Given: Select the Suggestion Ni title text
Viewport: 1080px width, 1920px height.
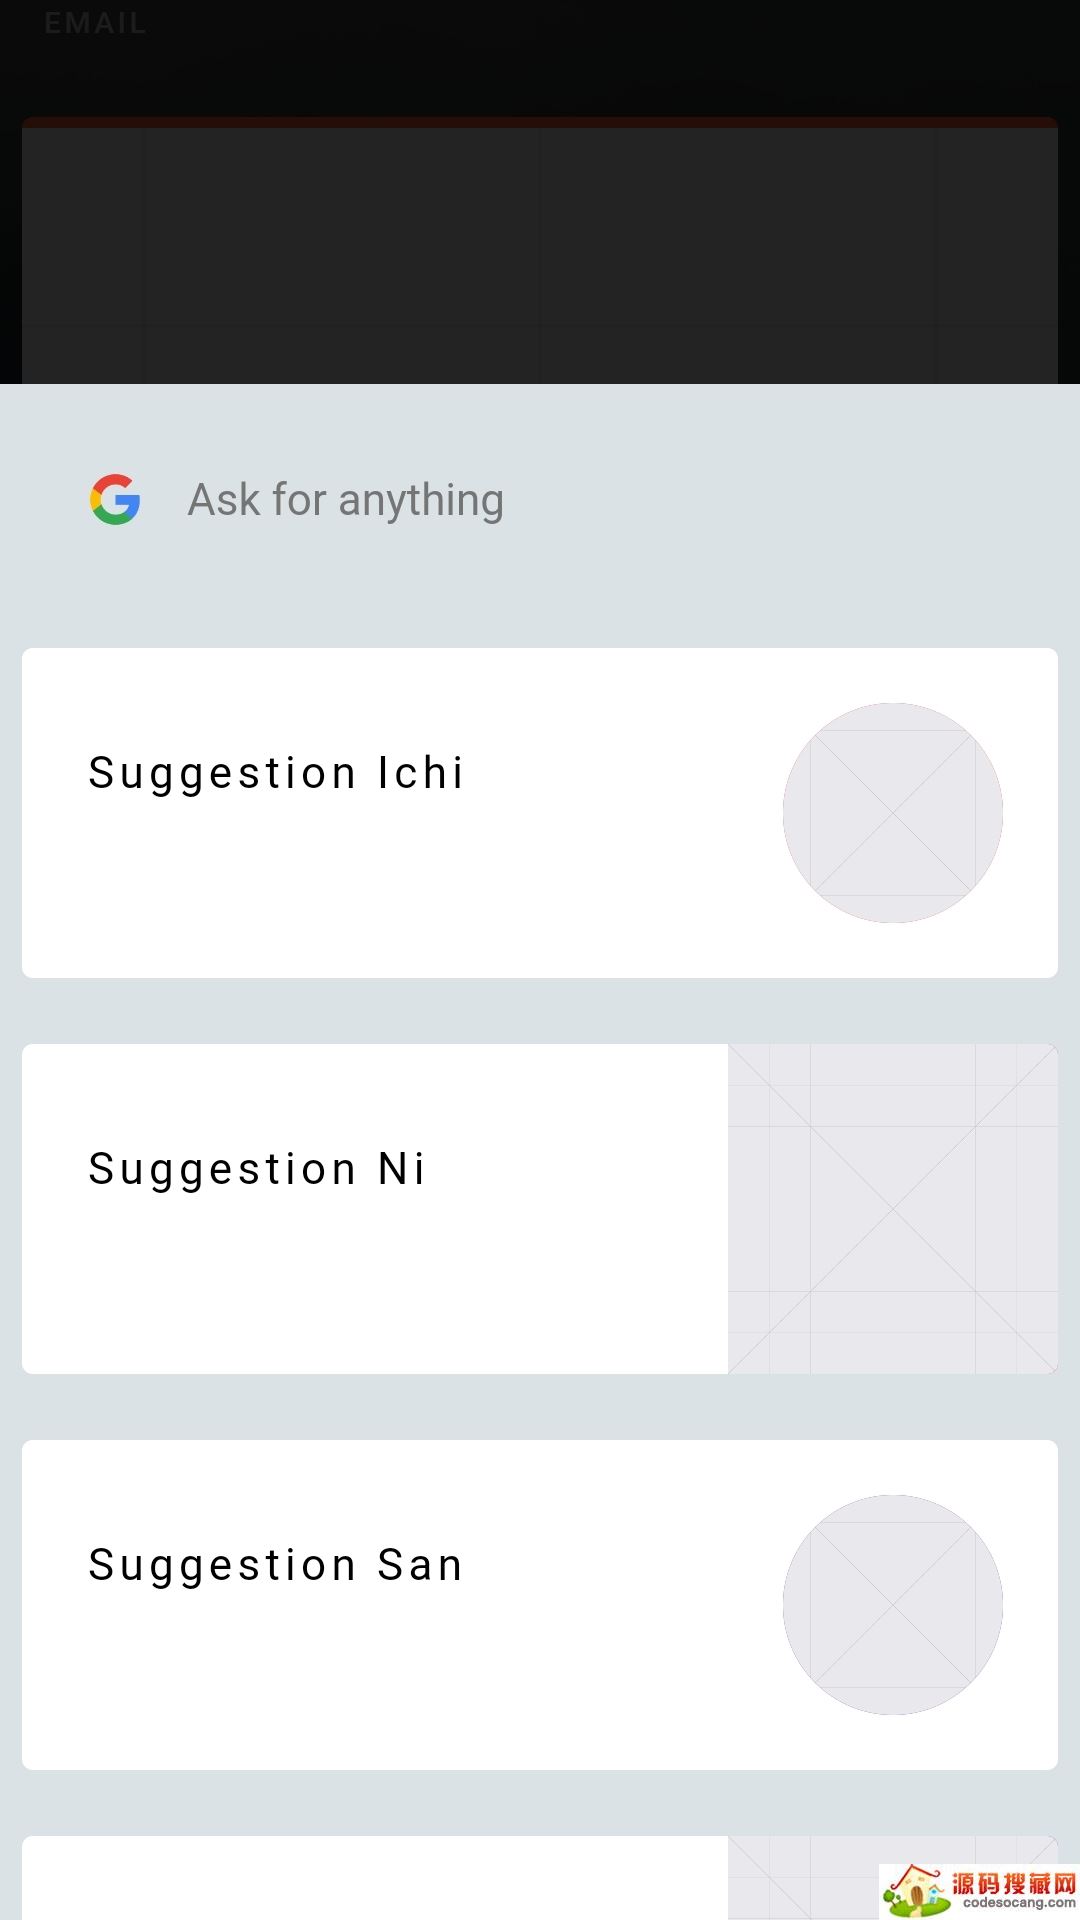Looking at the screenshot, I should point(257,1169).
